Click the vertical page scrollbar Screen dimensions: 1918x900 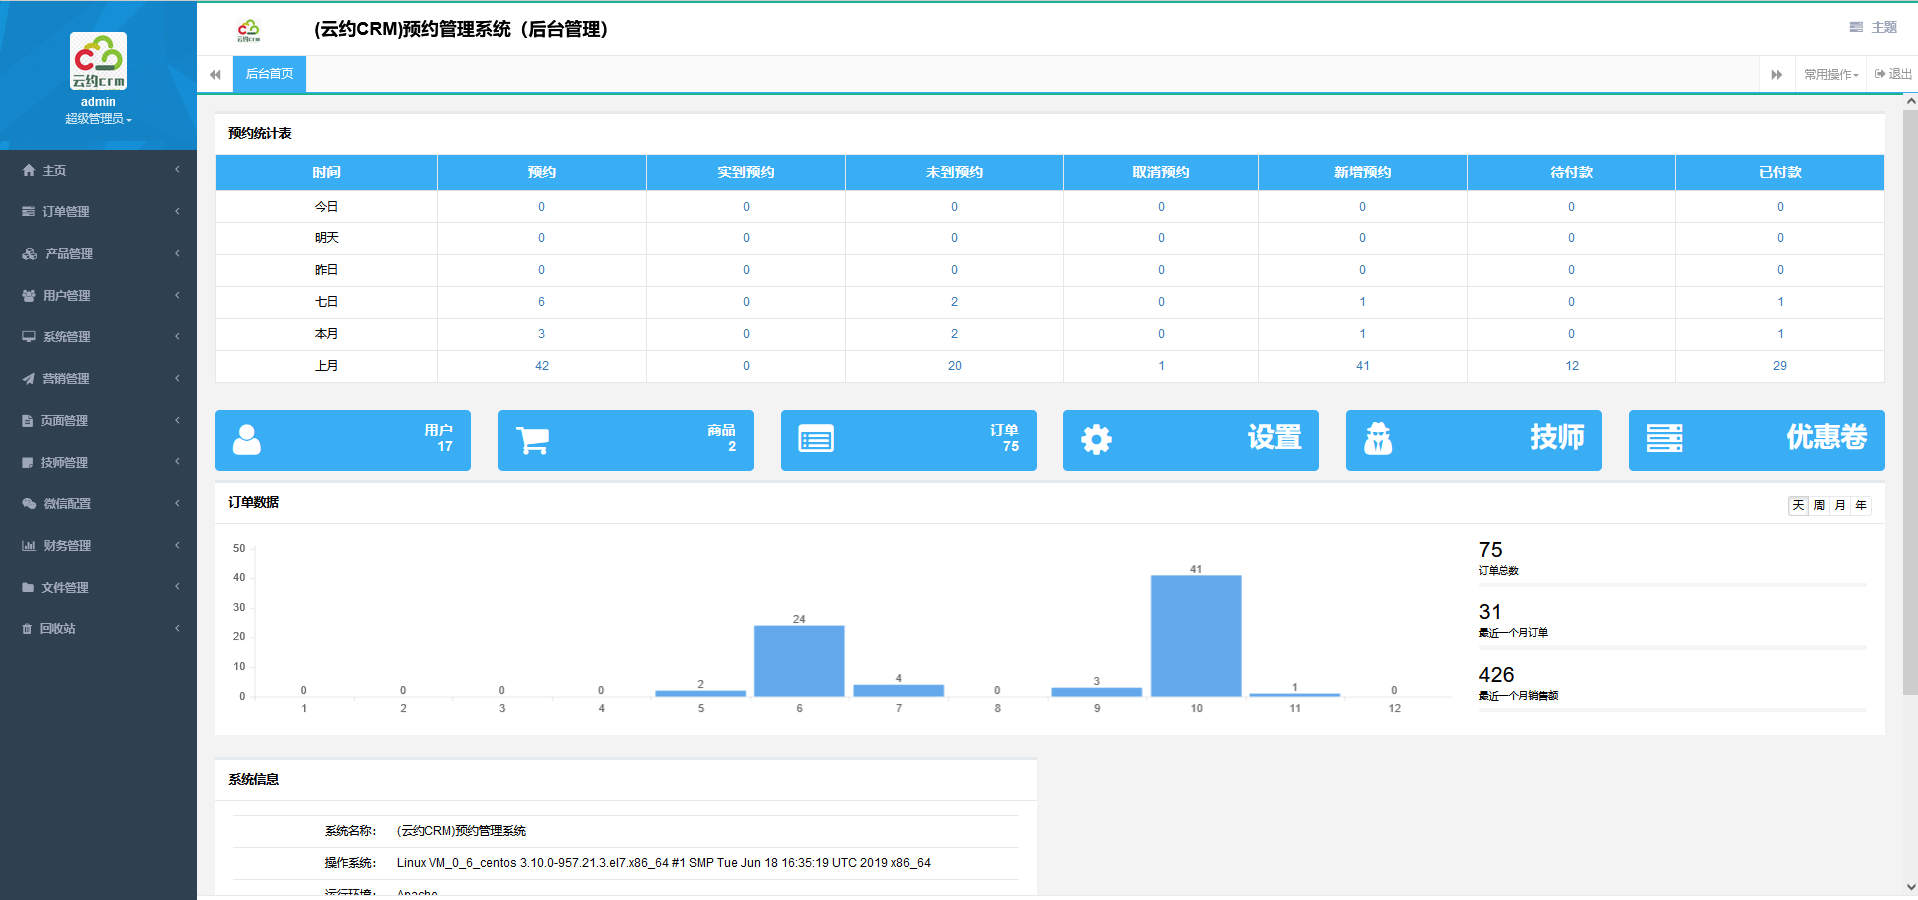pyautogui.click(x=1910, y=400)
